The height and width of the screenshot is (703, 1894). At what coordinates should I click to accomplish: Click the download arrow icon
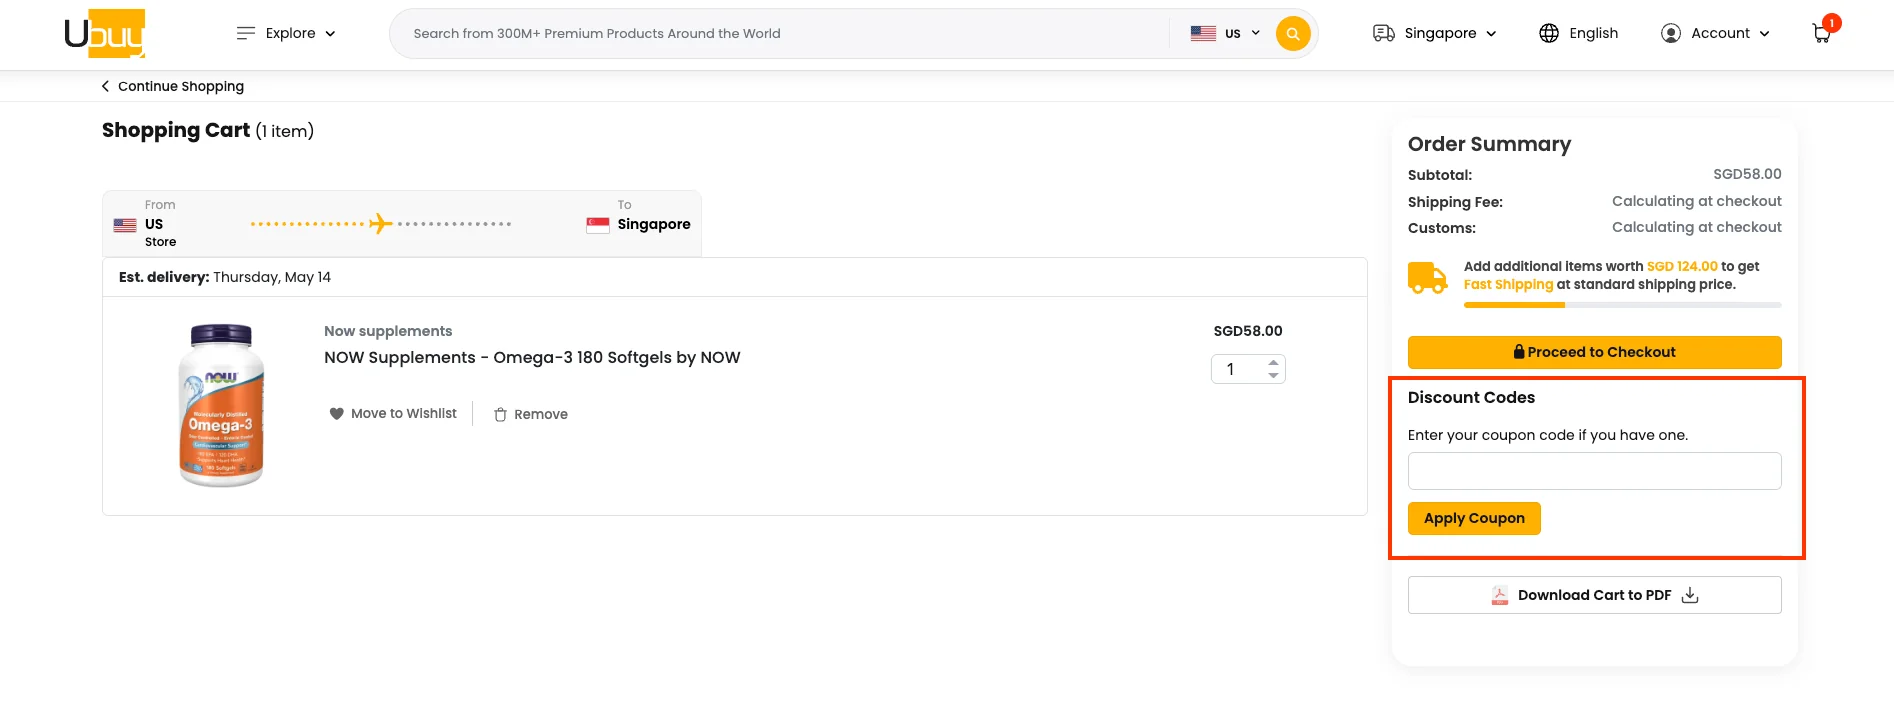tap(1690, 595)
